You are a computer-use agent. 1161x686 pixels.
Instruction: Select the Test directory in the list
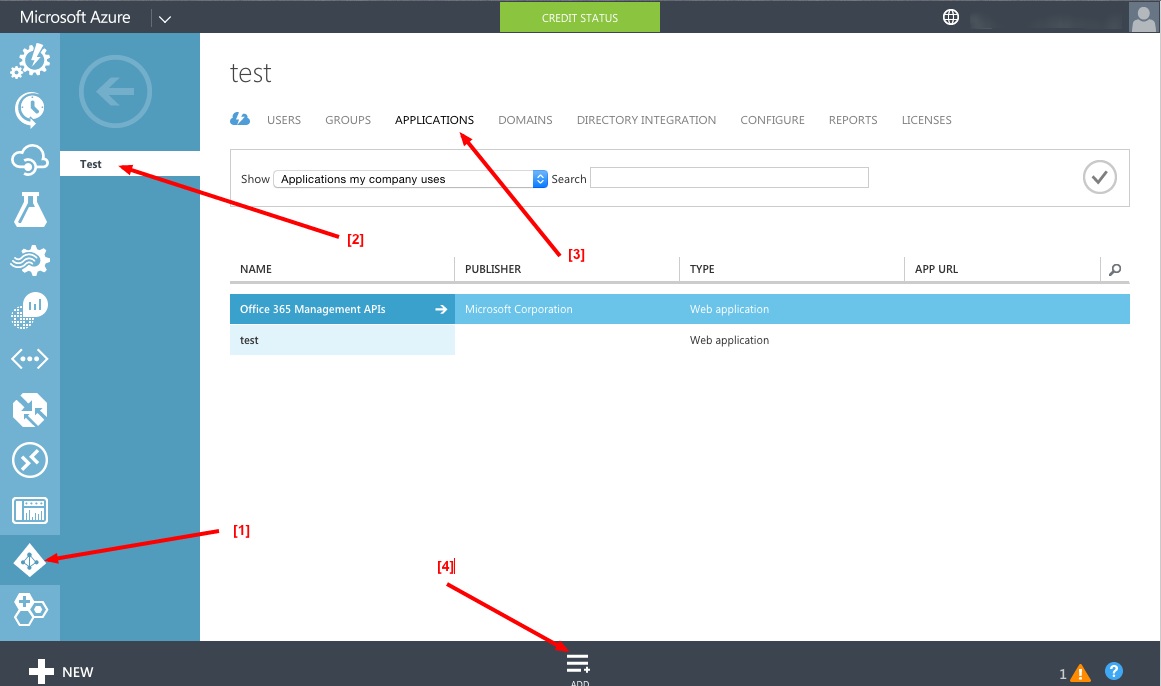click(130, 164)
